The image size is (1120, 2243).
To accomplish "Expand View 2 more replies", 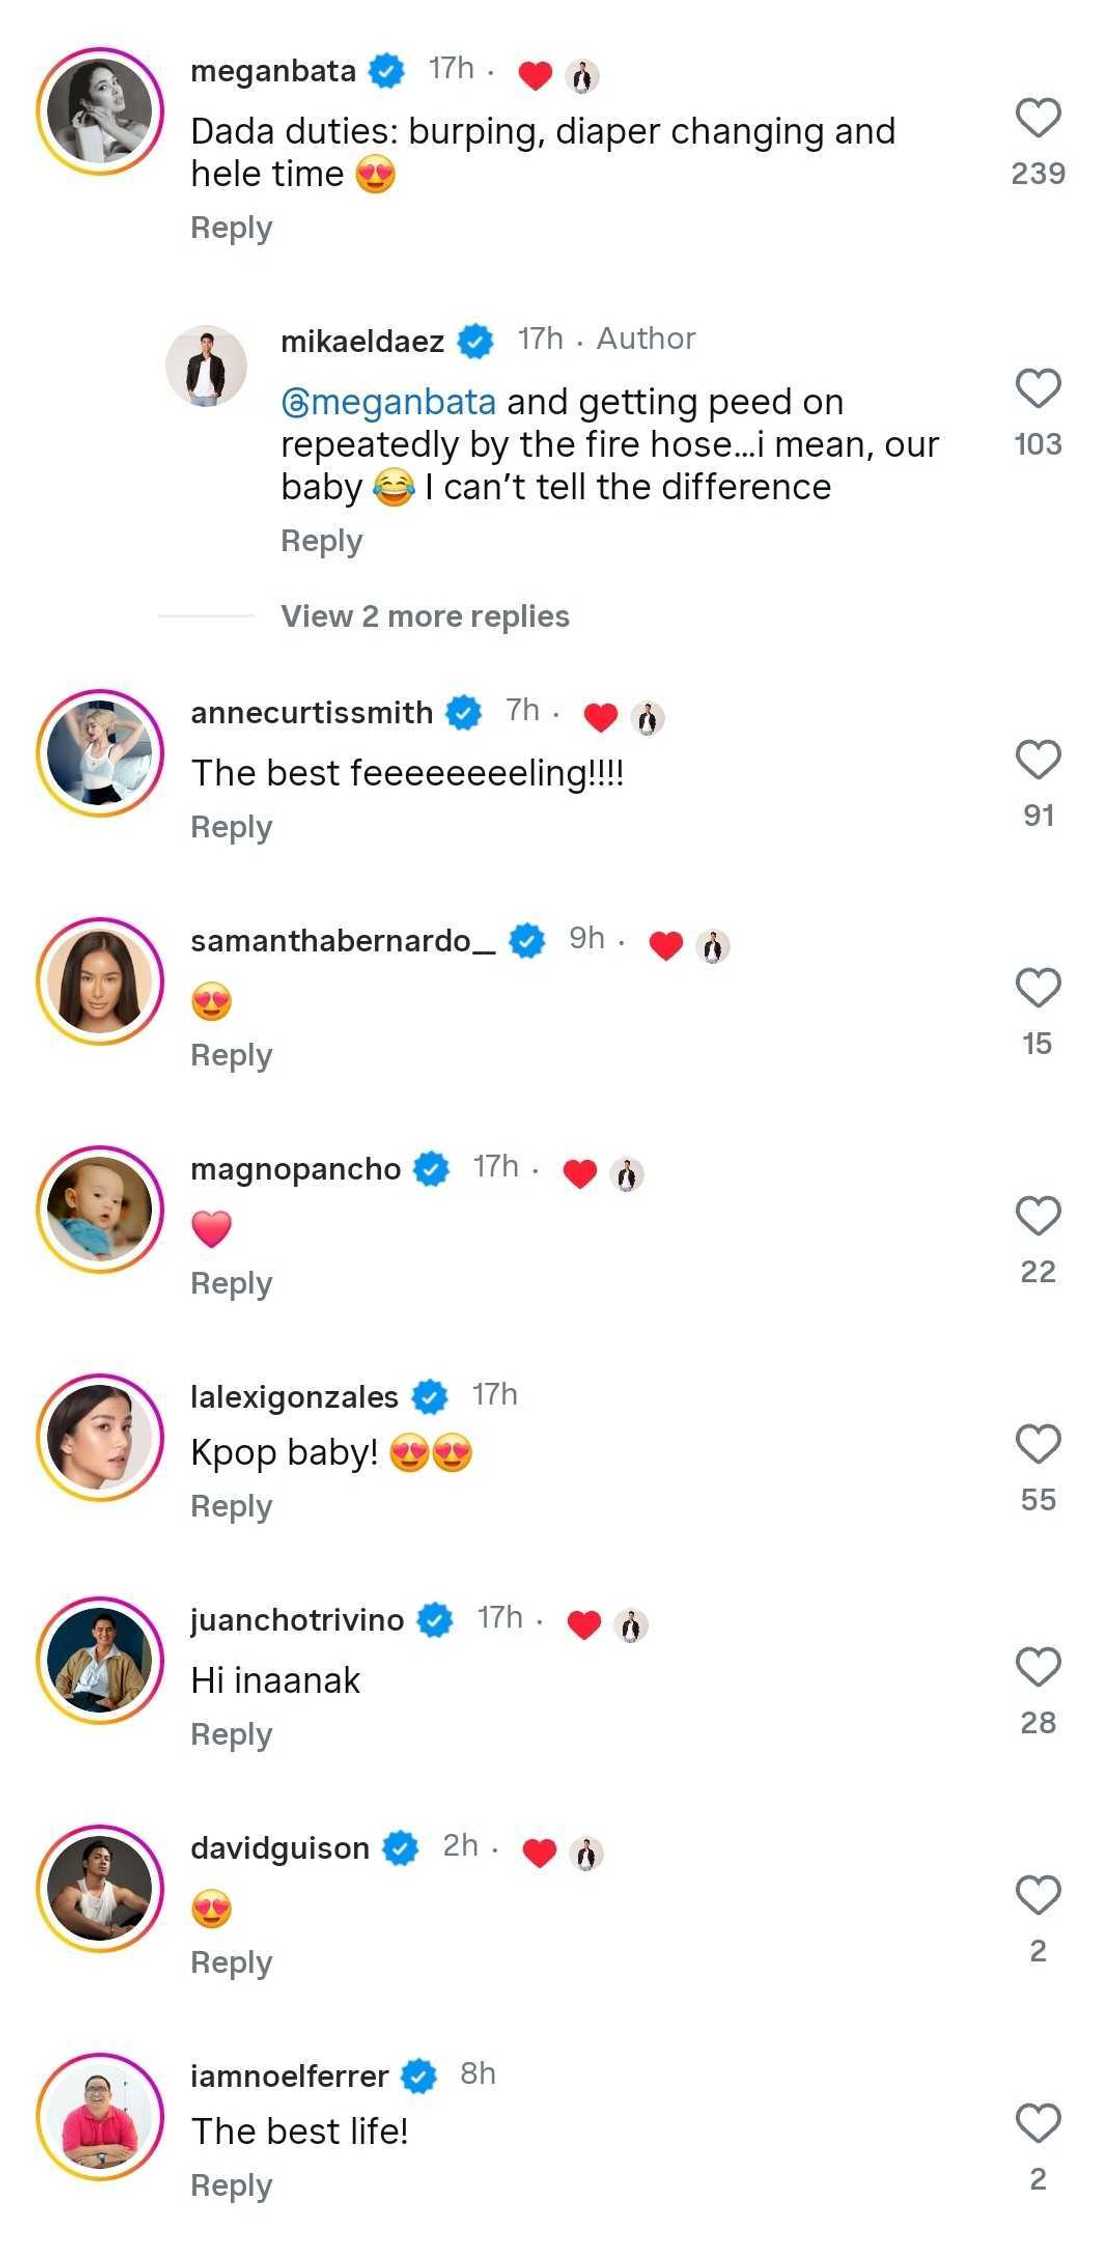I will pyautogui.click(x=425, y=616).
